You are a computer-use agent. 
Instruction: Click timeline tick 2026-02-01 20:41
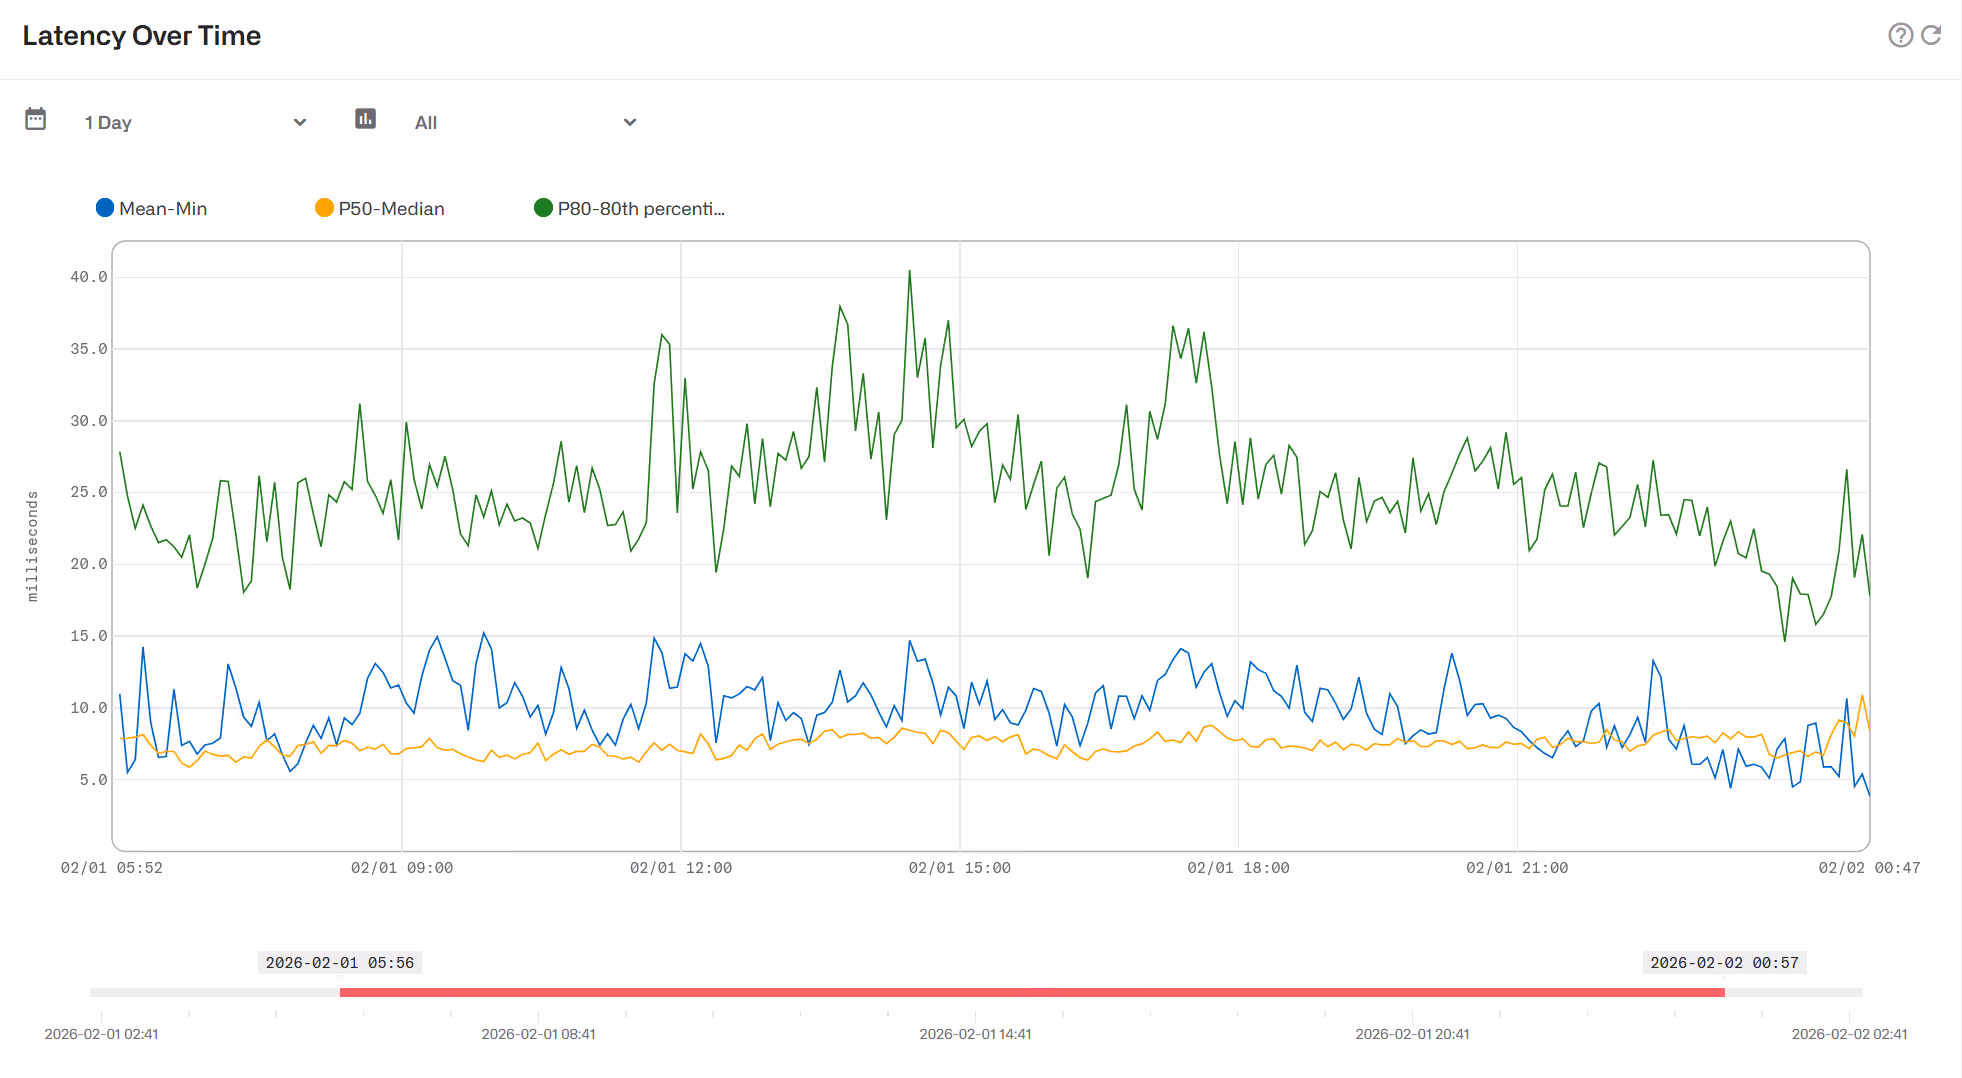coord(1413,1034)
